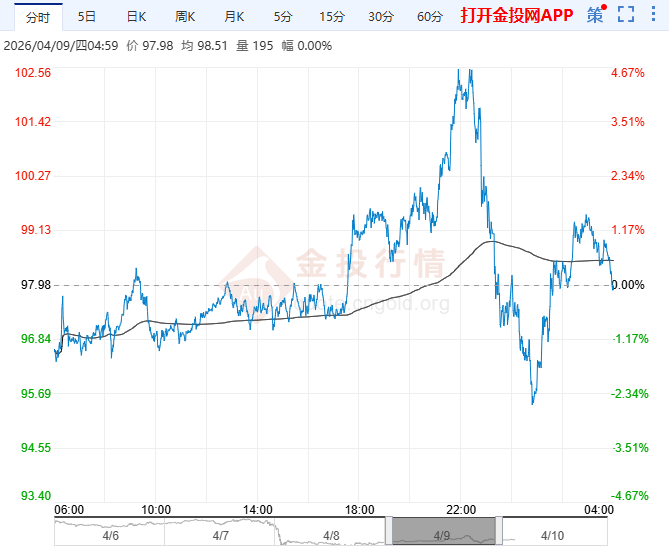
Task: Click the 18:00 time axis label
Action: pos(359,510)
